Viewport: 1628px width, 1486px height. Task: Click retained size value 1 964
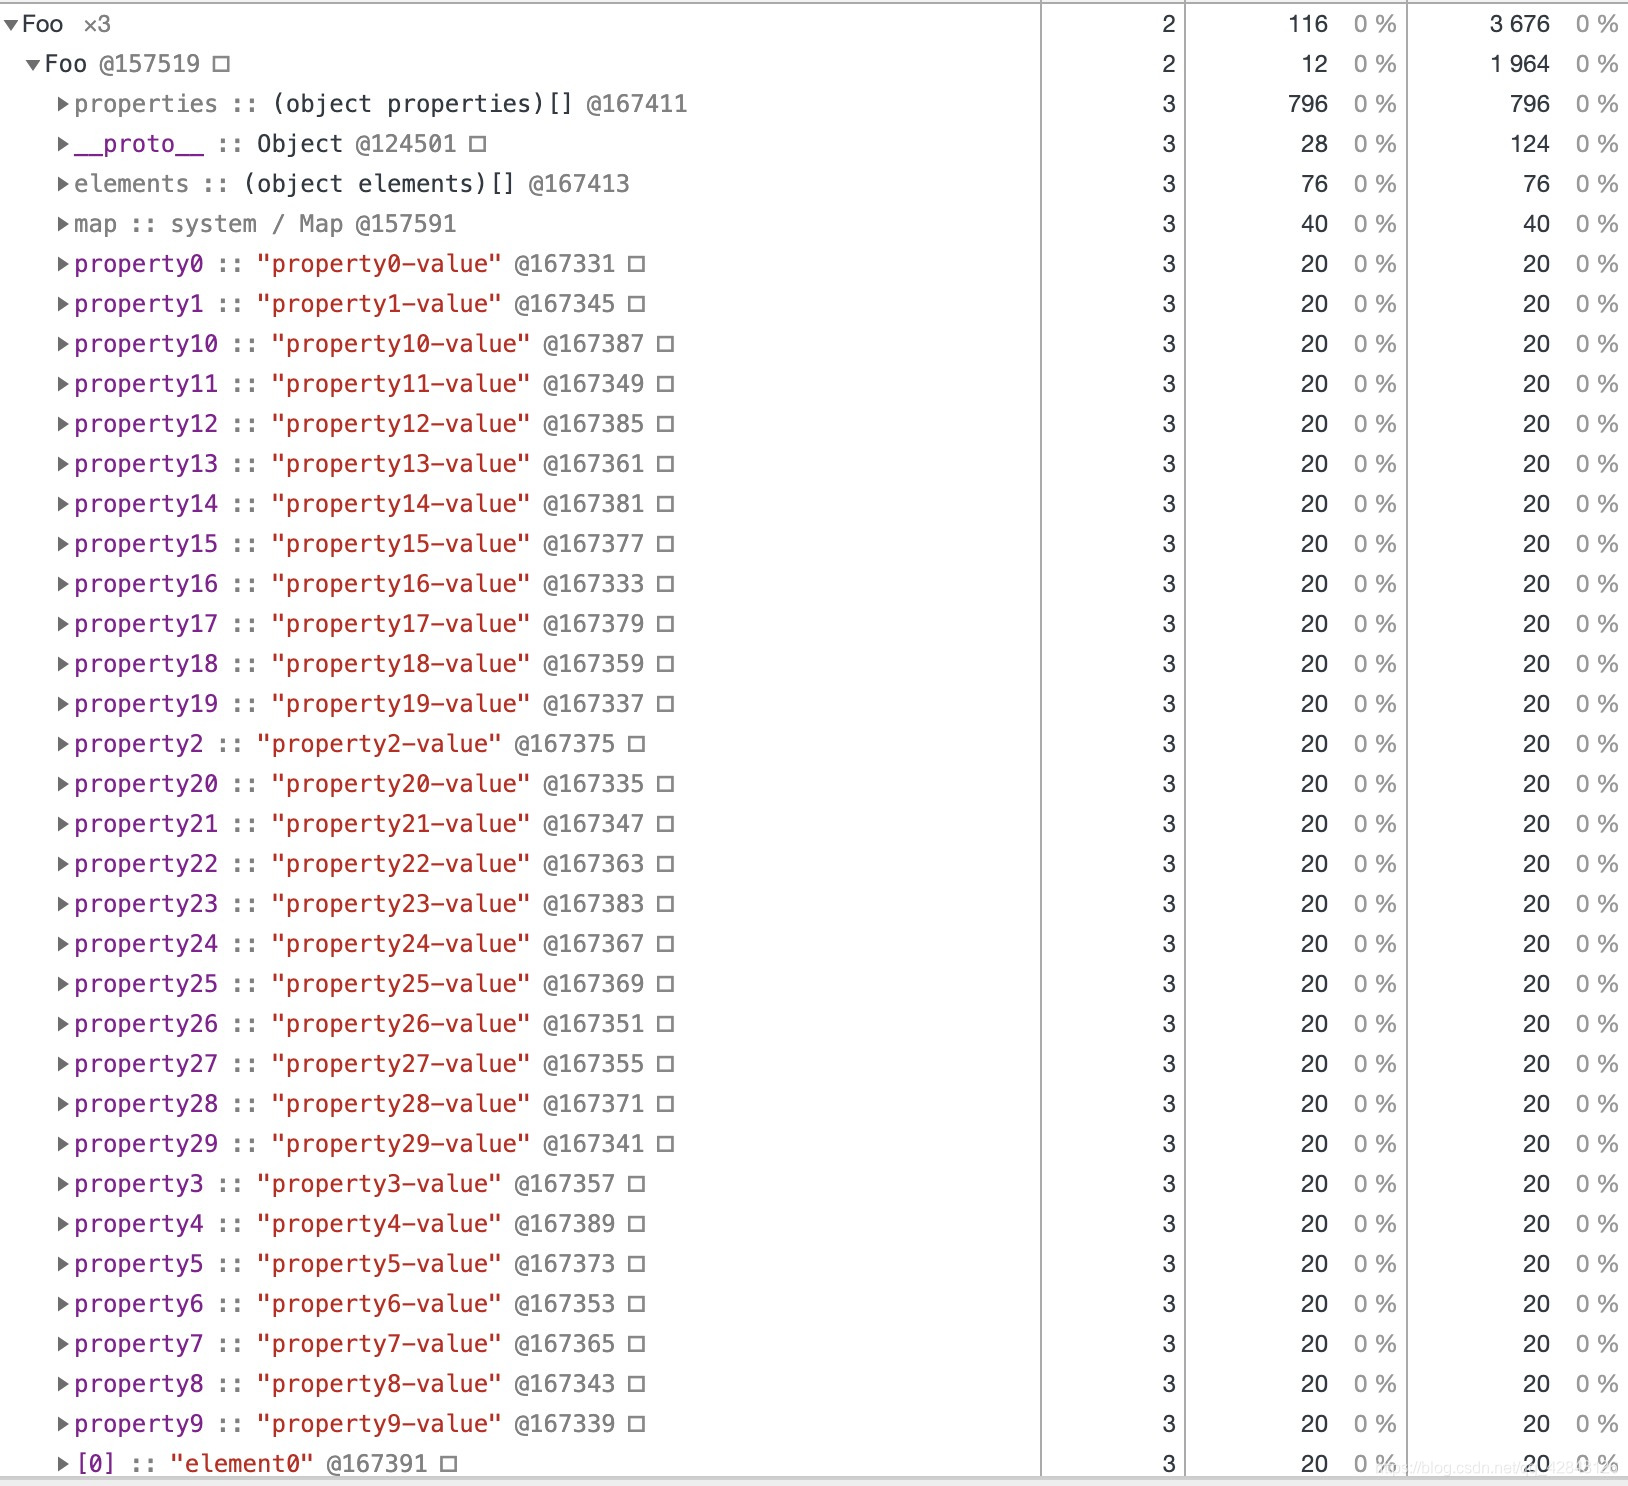point(1519,64)
